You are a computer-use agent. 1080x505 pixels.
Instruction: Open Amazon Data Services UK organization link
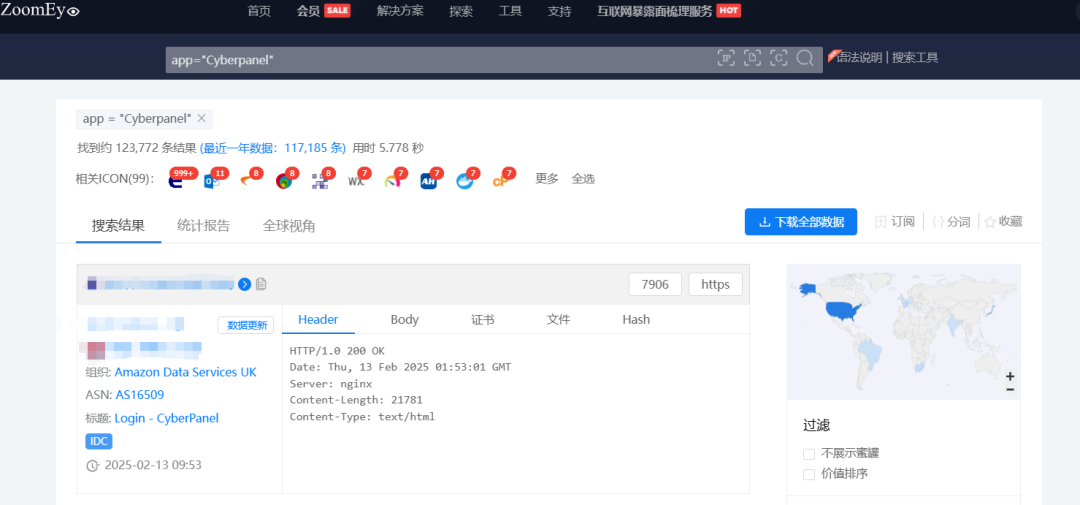(x=185, y=372)
